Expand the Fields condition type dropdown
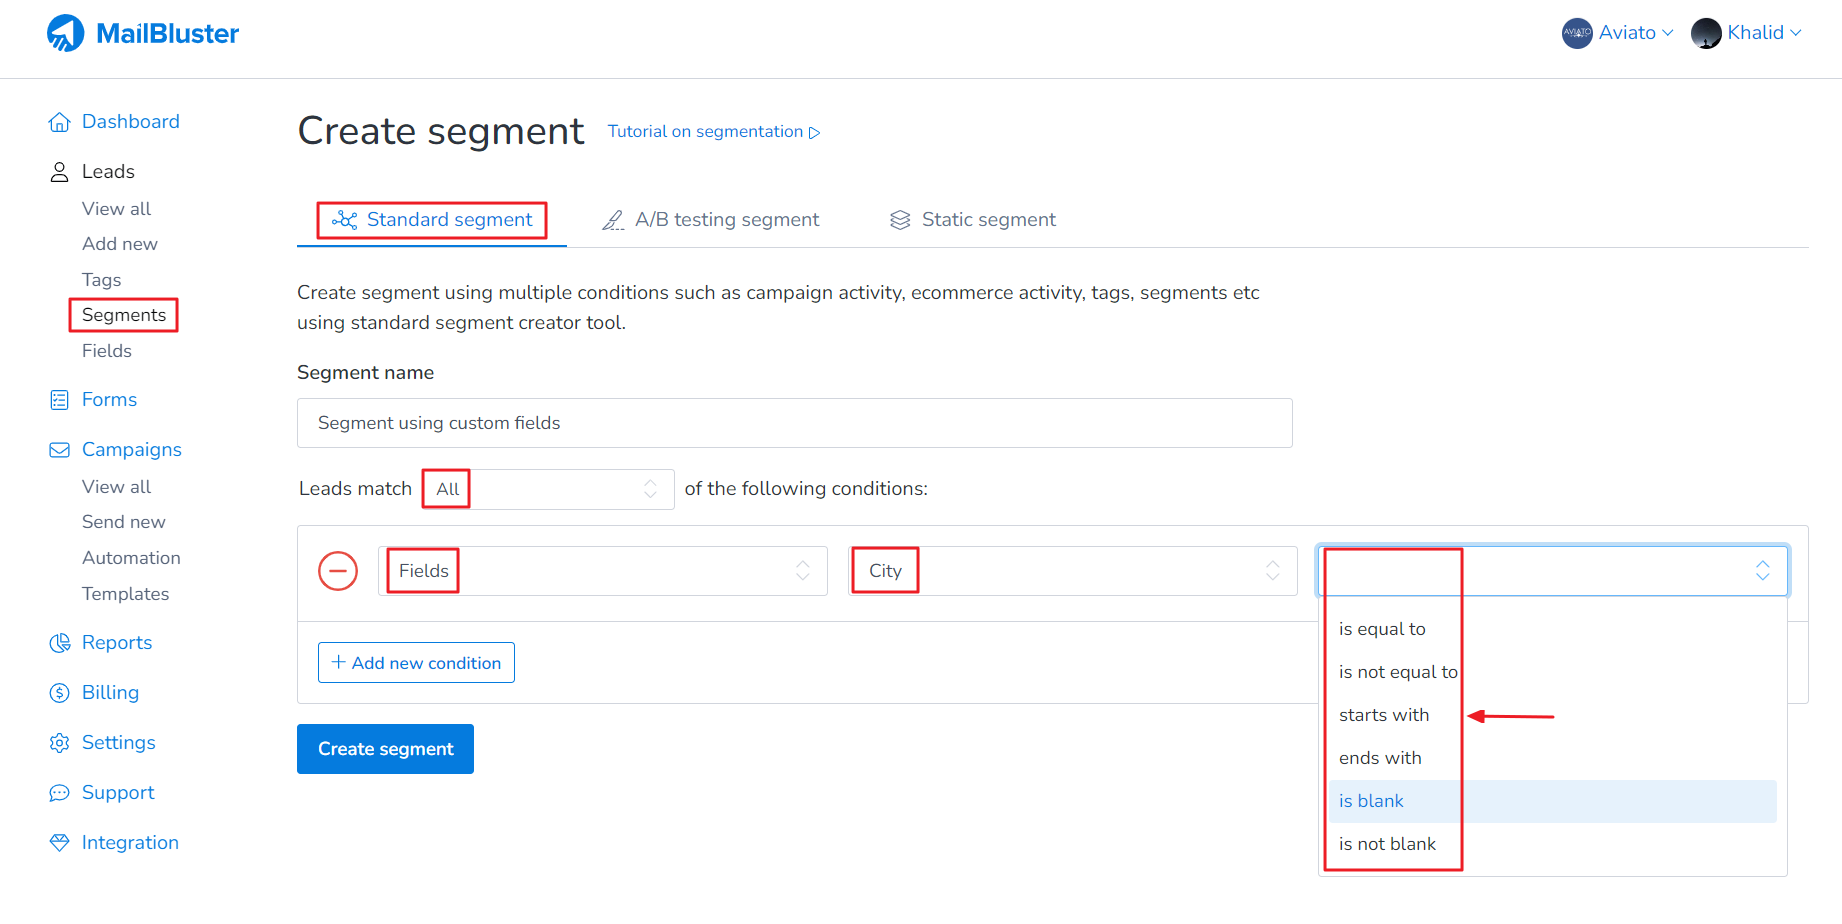 tap(602, 571)
